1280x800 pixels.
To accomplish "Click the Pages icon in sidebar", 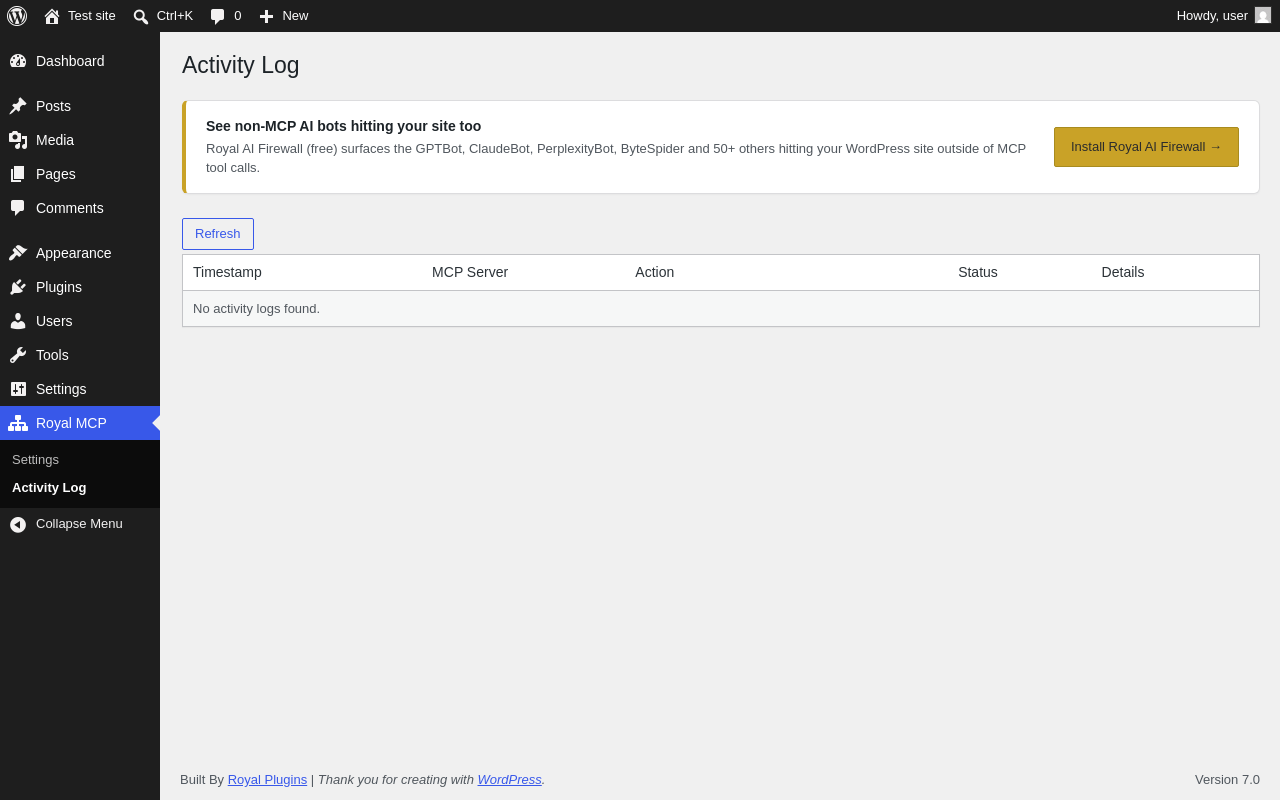I will pyautogui.click(x=18, y=174).
